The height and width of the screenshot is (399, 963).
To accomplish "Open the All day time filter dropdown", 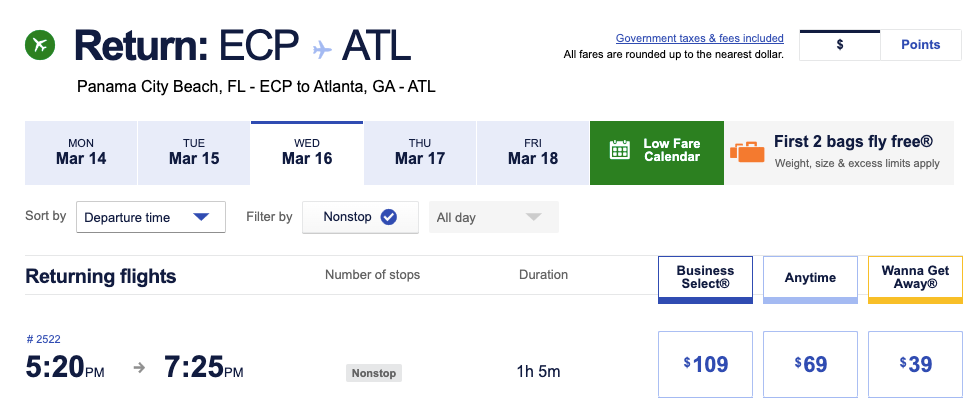I will (494, 217).
